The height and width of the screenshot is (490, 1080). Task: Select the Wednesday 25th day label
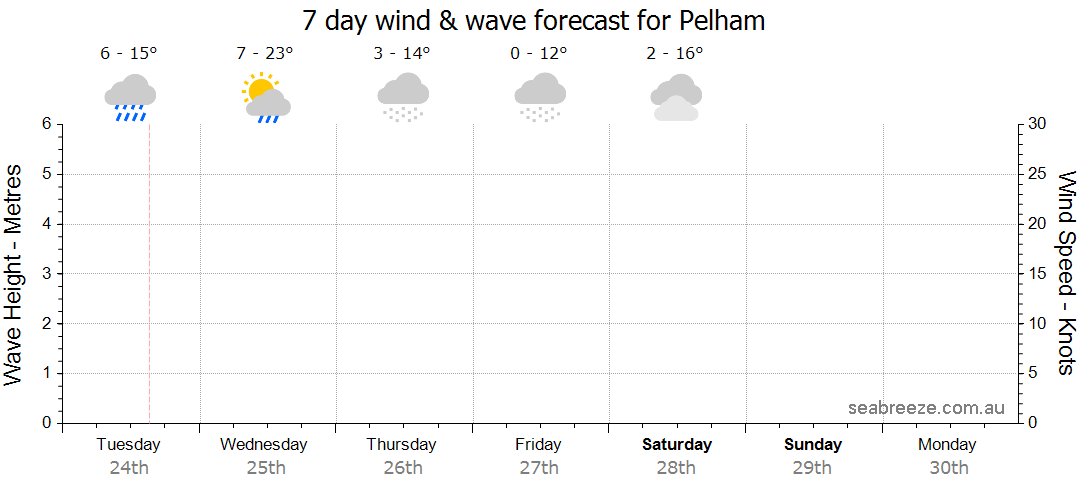point(264,455)
